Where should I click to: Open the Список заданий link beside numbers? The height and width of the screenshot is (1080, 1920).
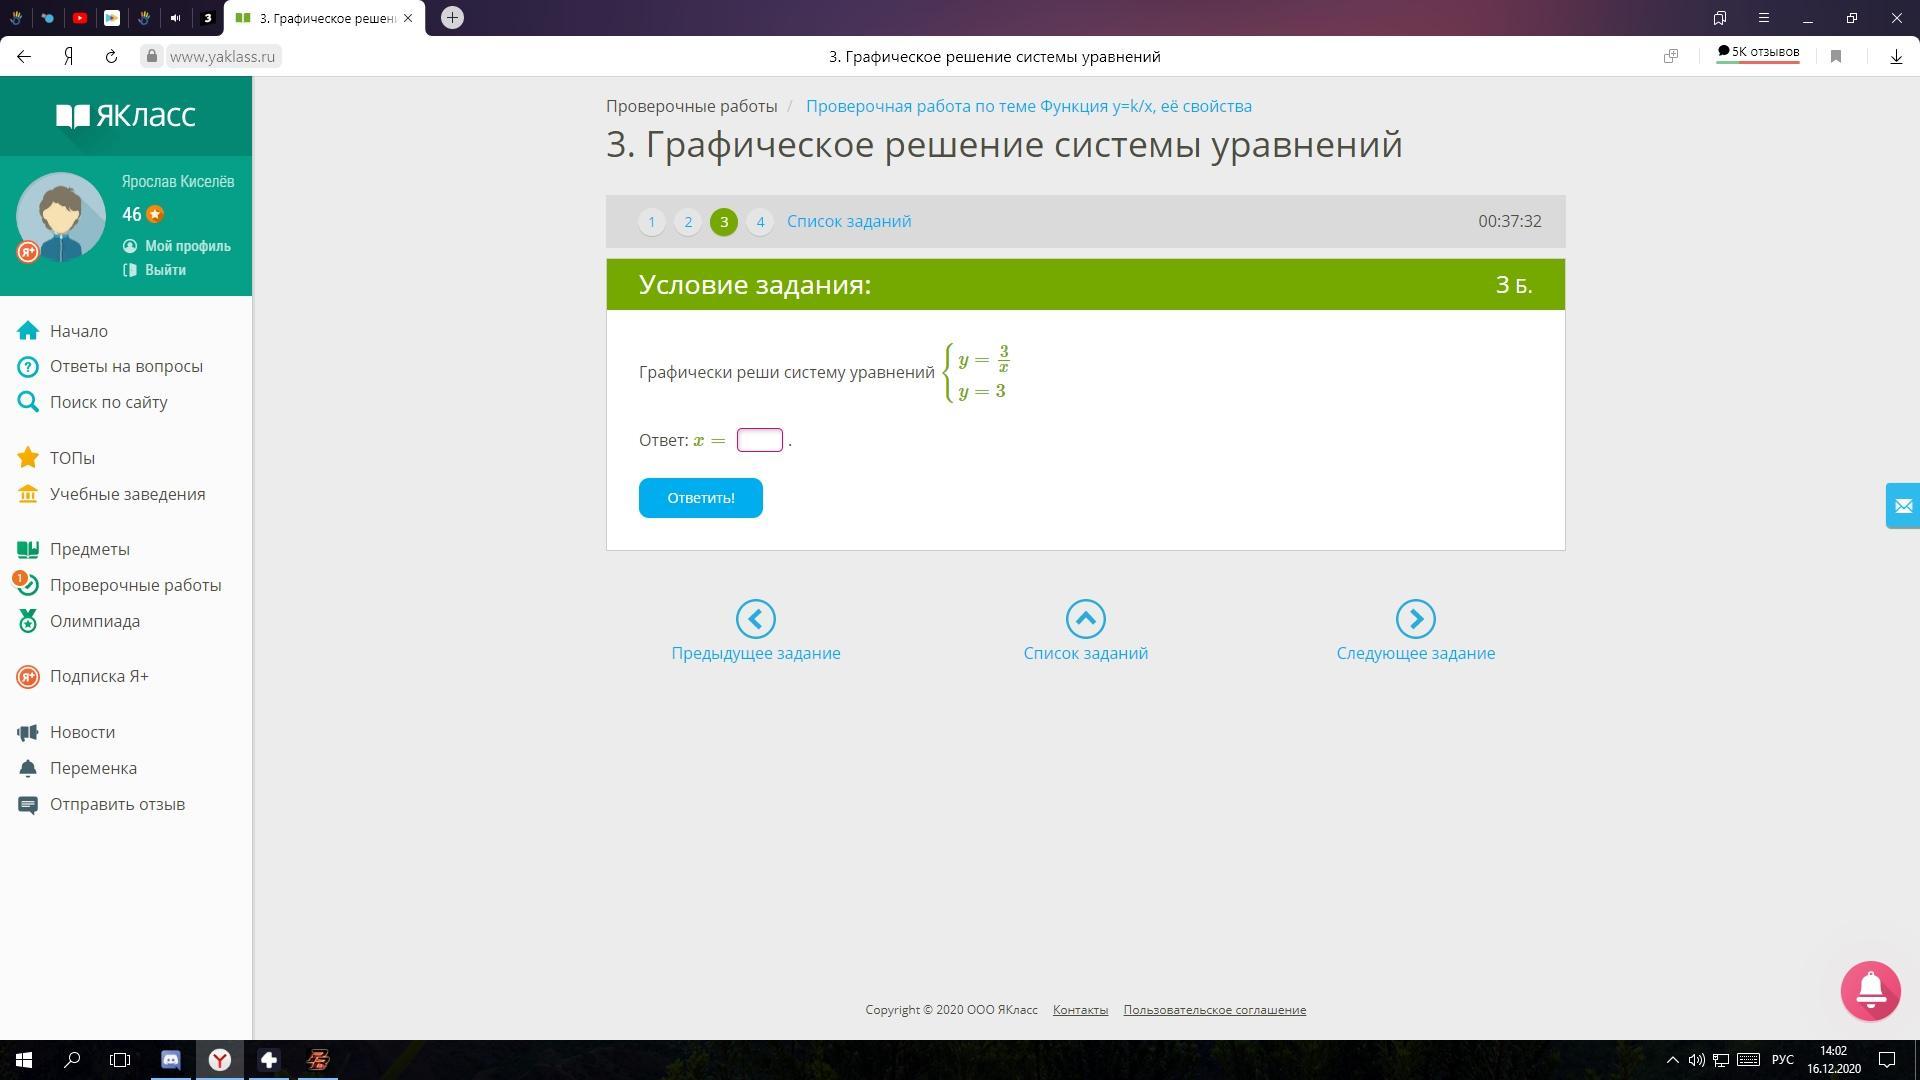pos(848,222)
